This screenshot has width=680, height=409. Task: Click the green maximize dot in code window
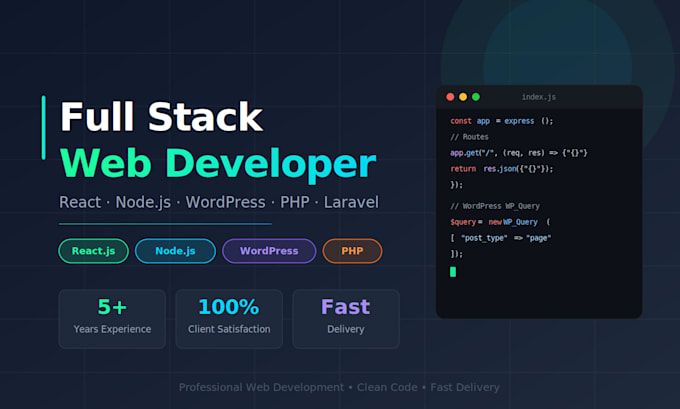coord(476,97)
